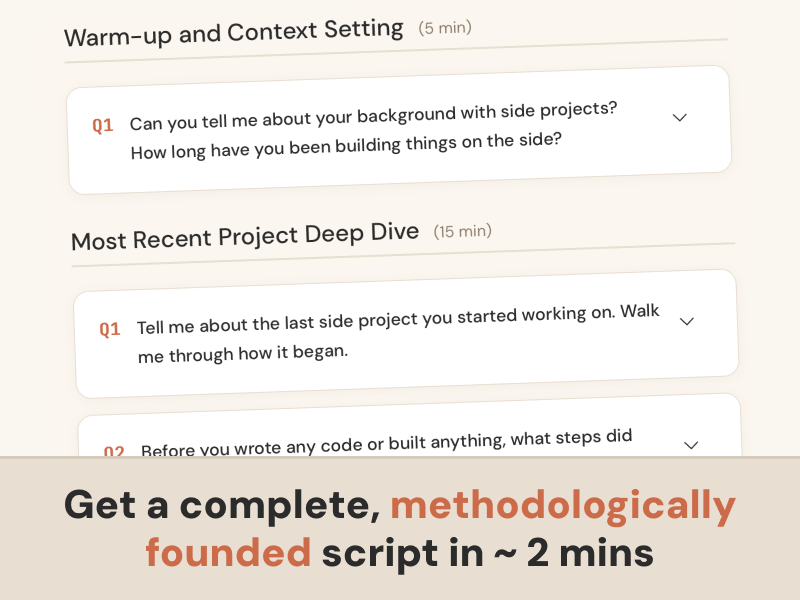The width and height of the screenshot is (800, 600).
Task: Click the divider under Warm-up heading
Action: coord(396,51)
